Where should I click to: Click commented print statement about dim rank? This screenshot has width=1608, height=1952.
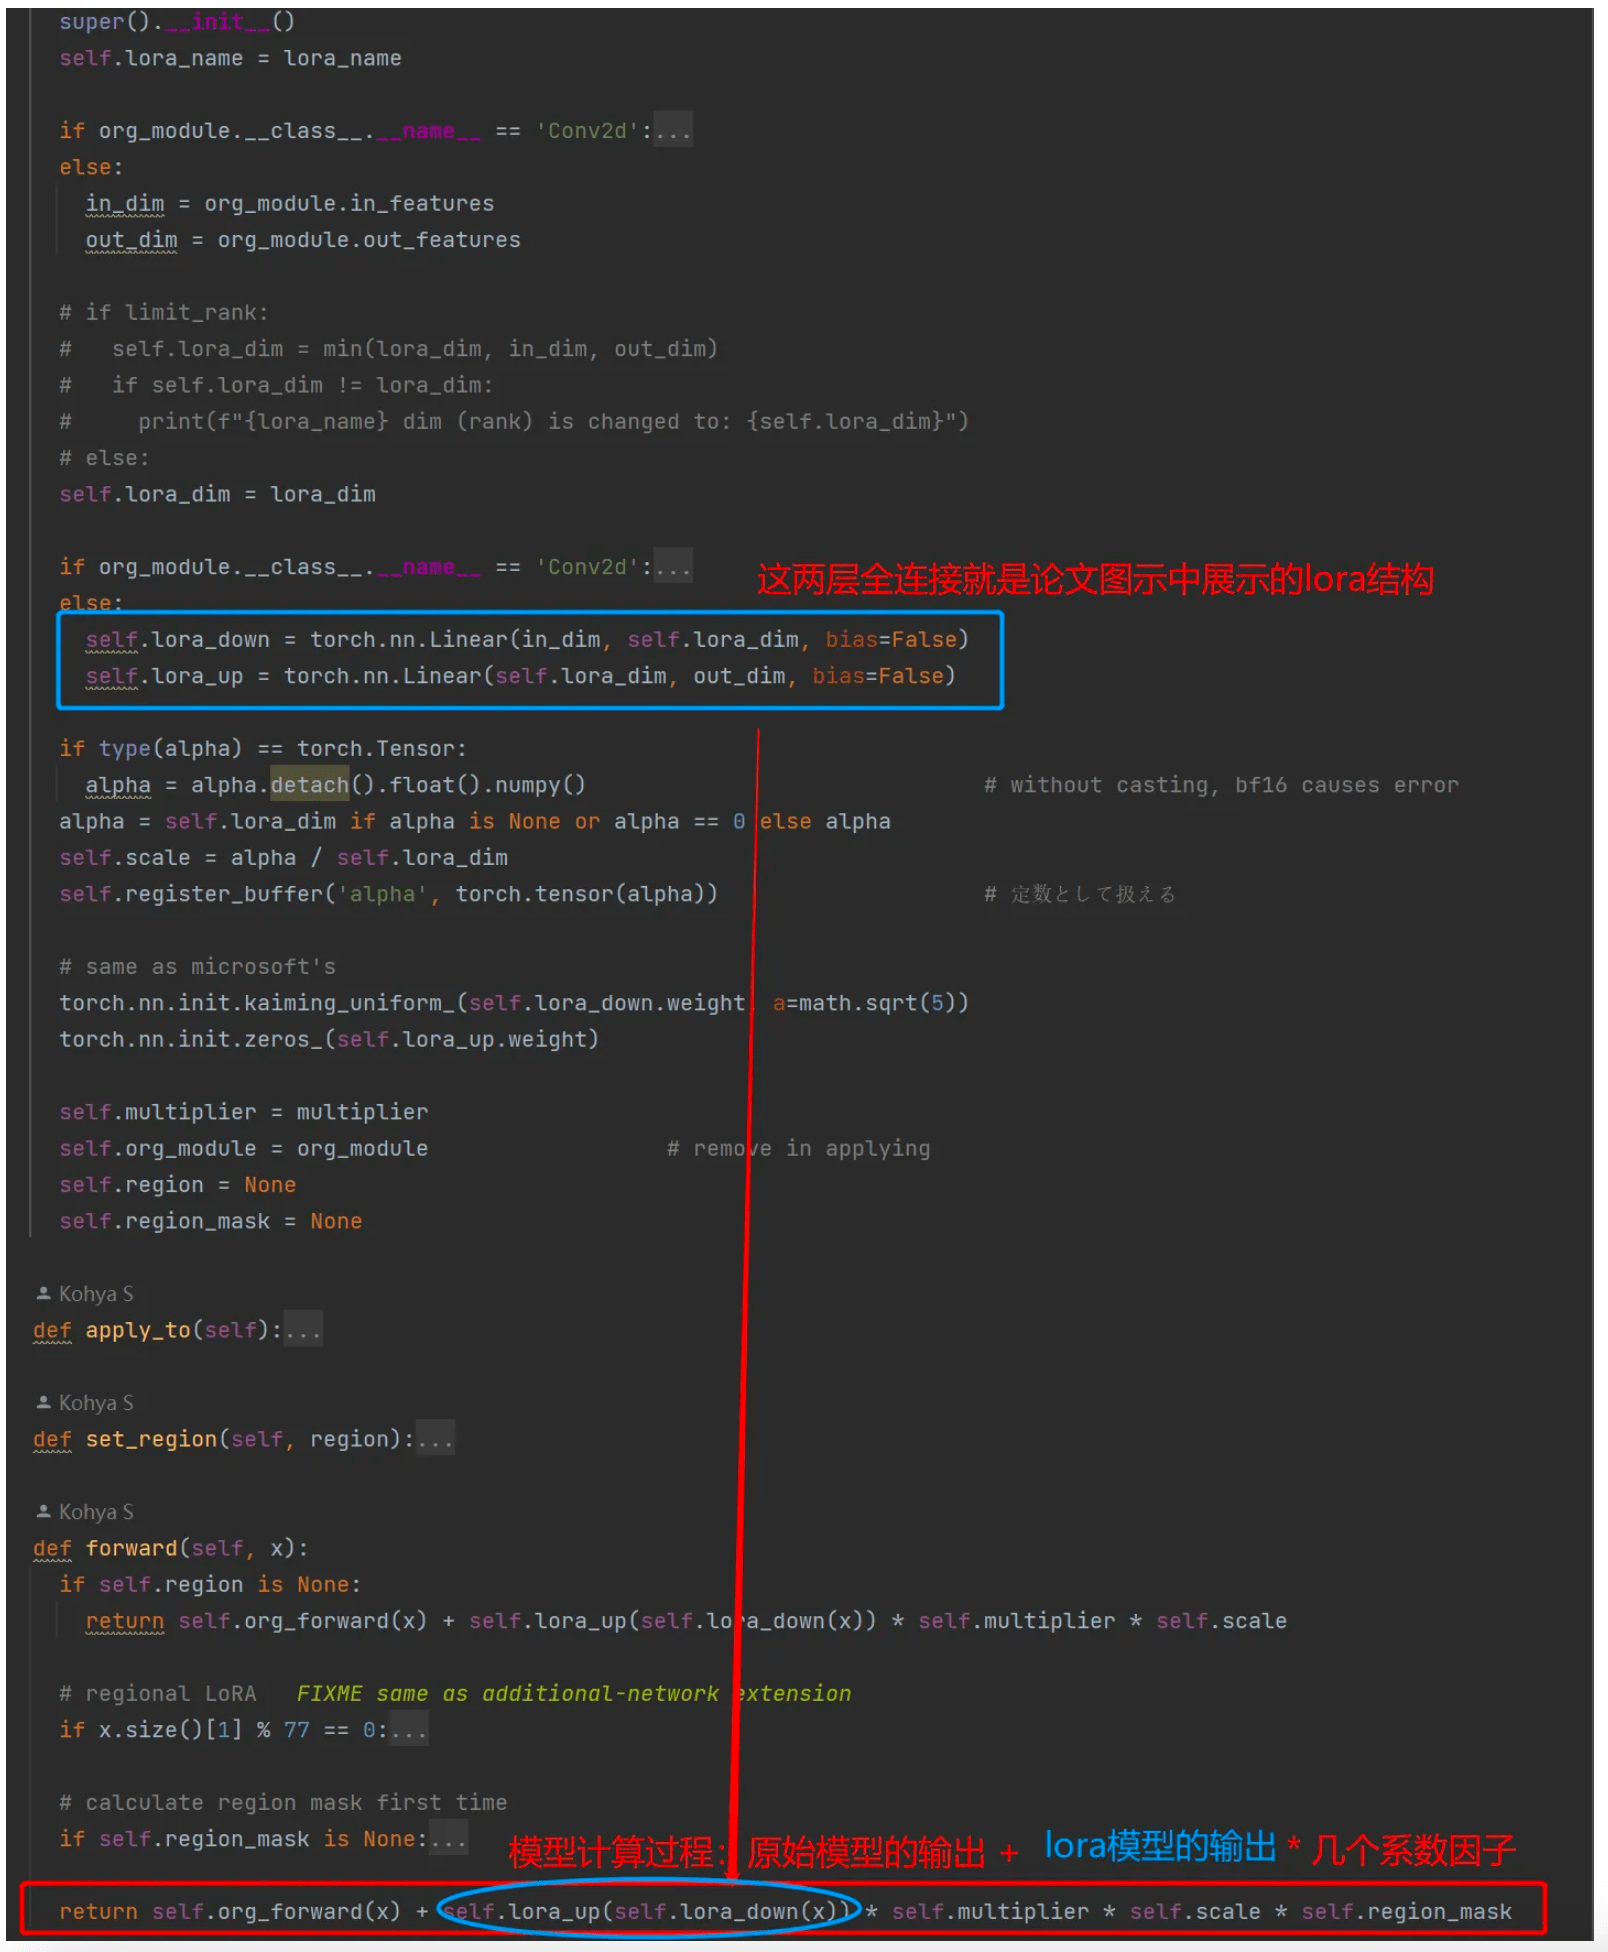tap(514, 422)
